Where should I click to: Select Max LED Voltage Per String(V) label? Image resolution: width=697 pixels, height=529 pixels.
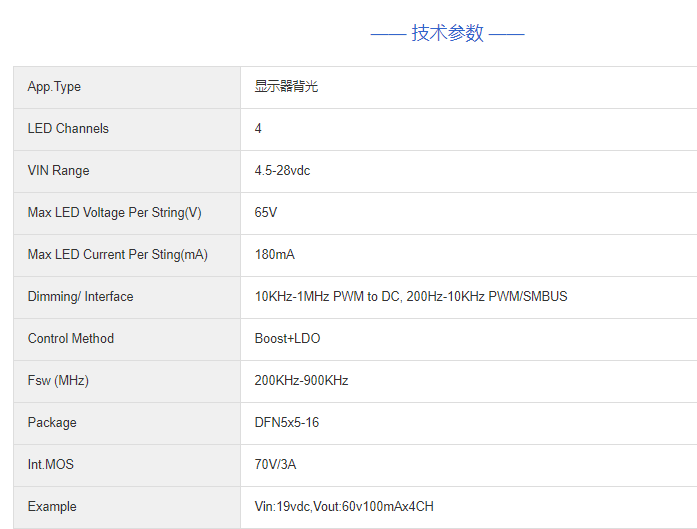click(114, 213)
